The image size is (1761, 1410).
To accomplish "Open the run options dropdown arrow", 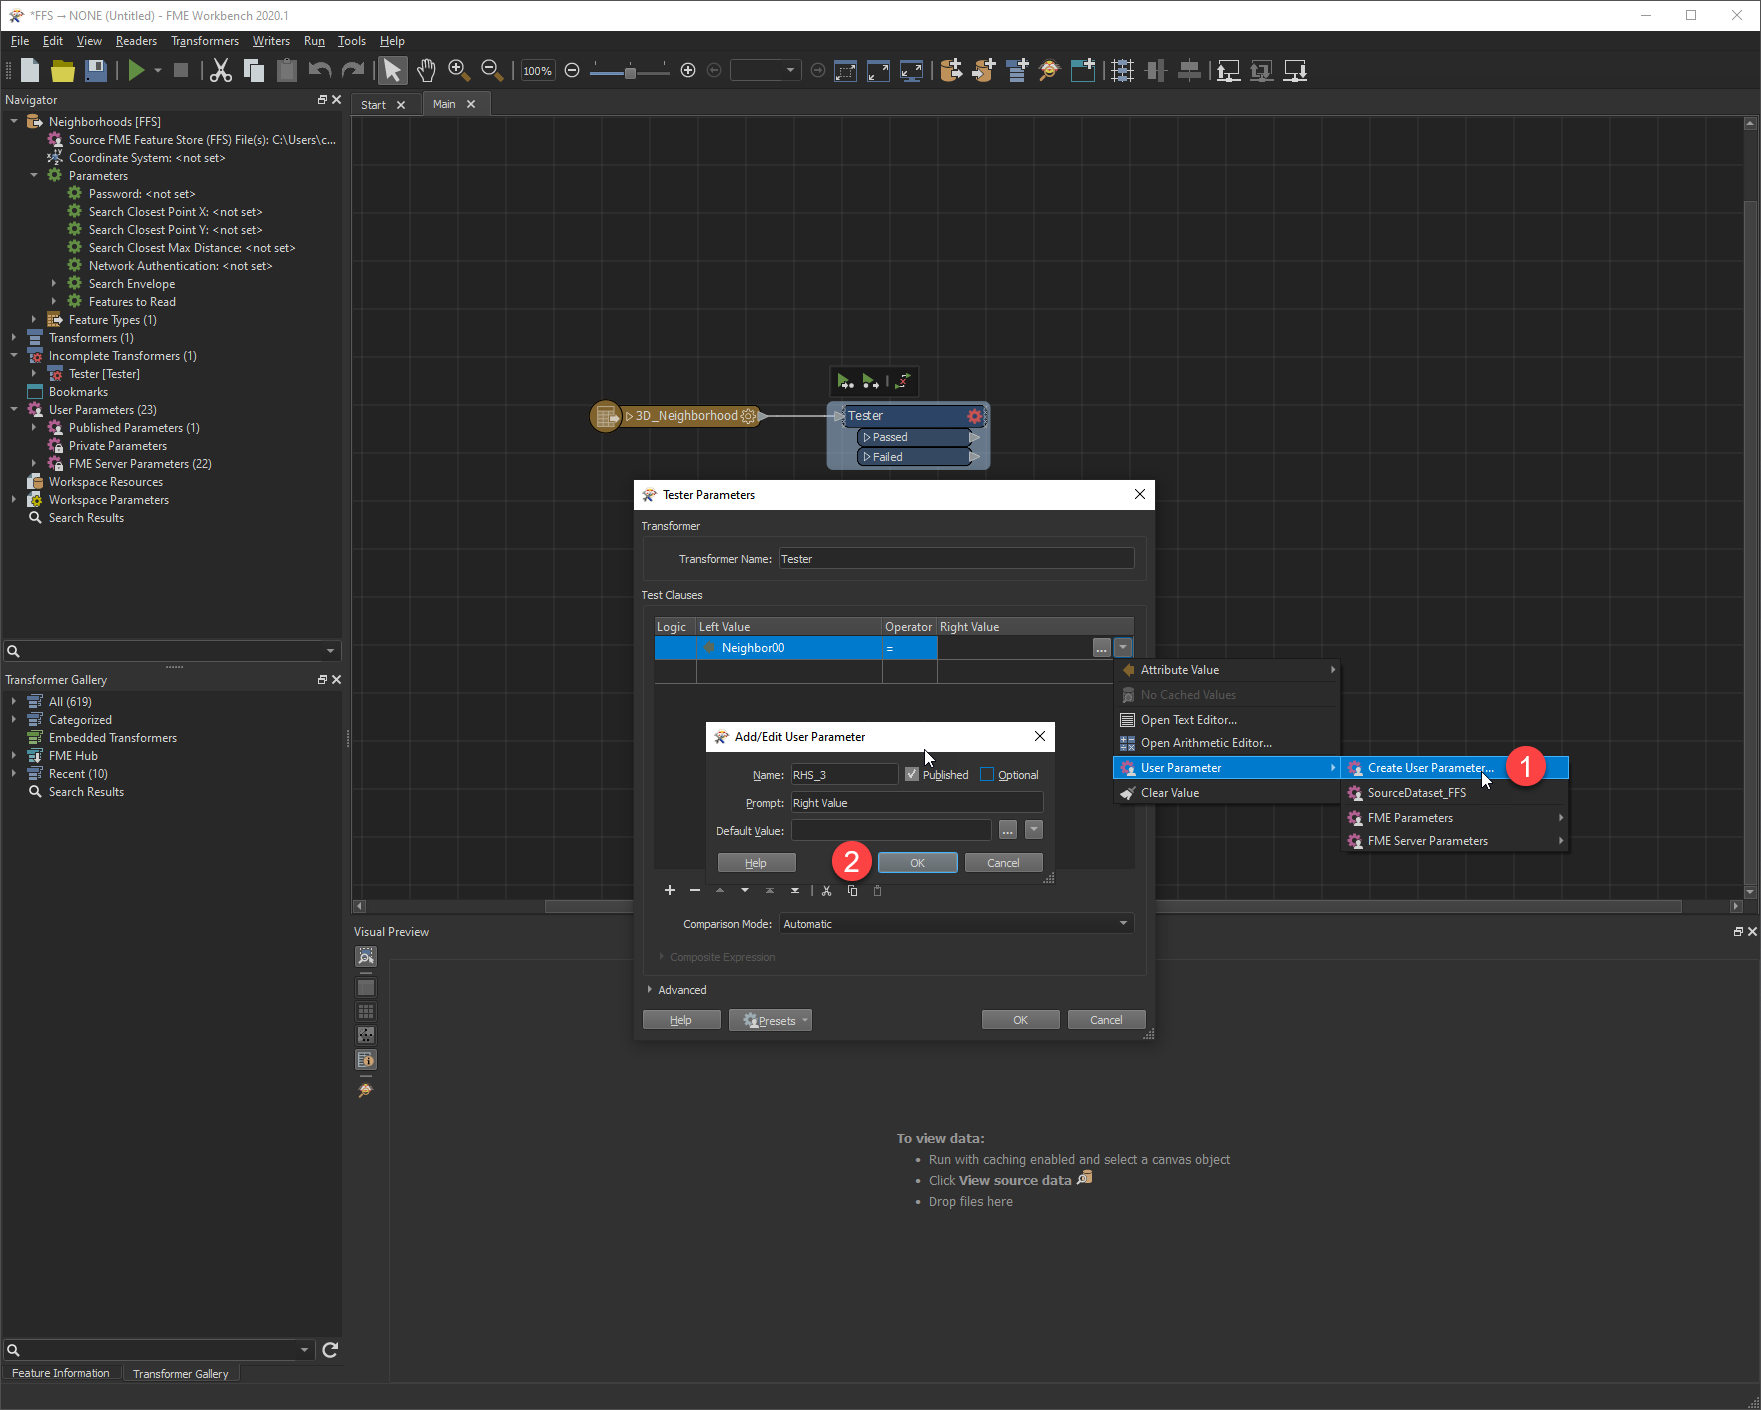I will point(158,70).
